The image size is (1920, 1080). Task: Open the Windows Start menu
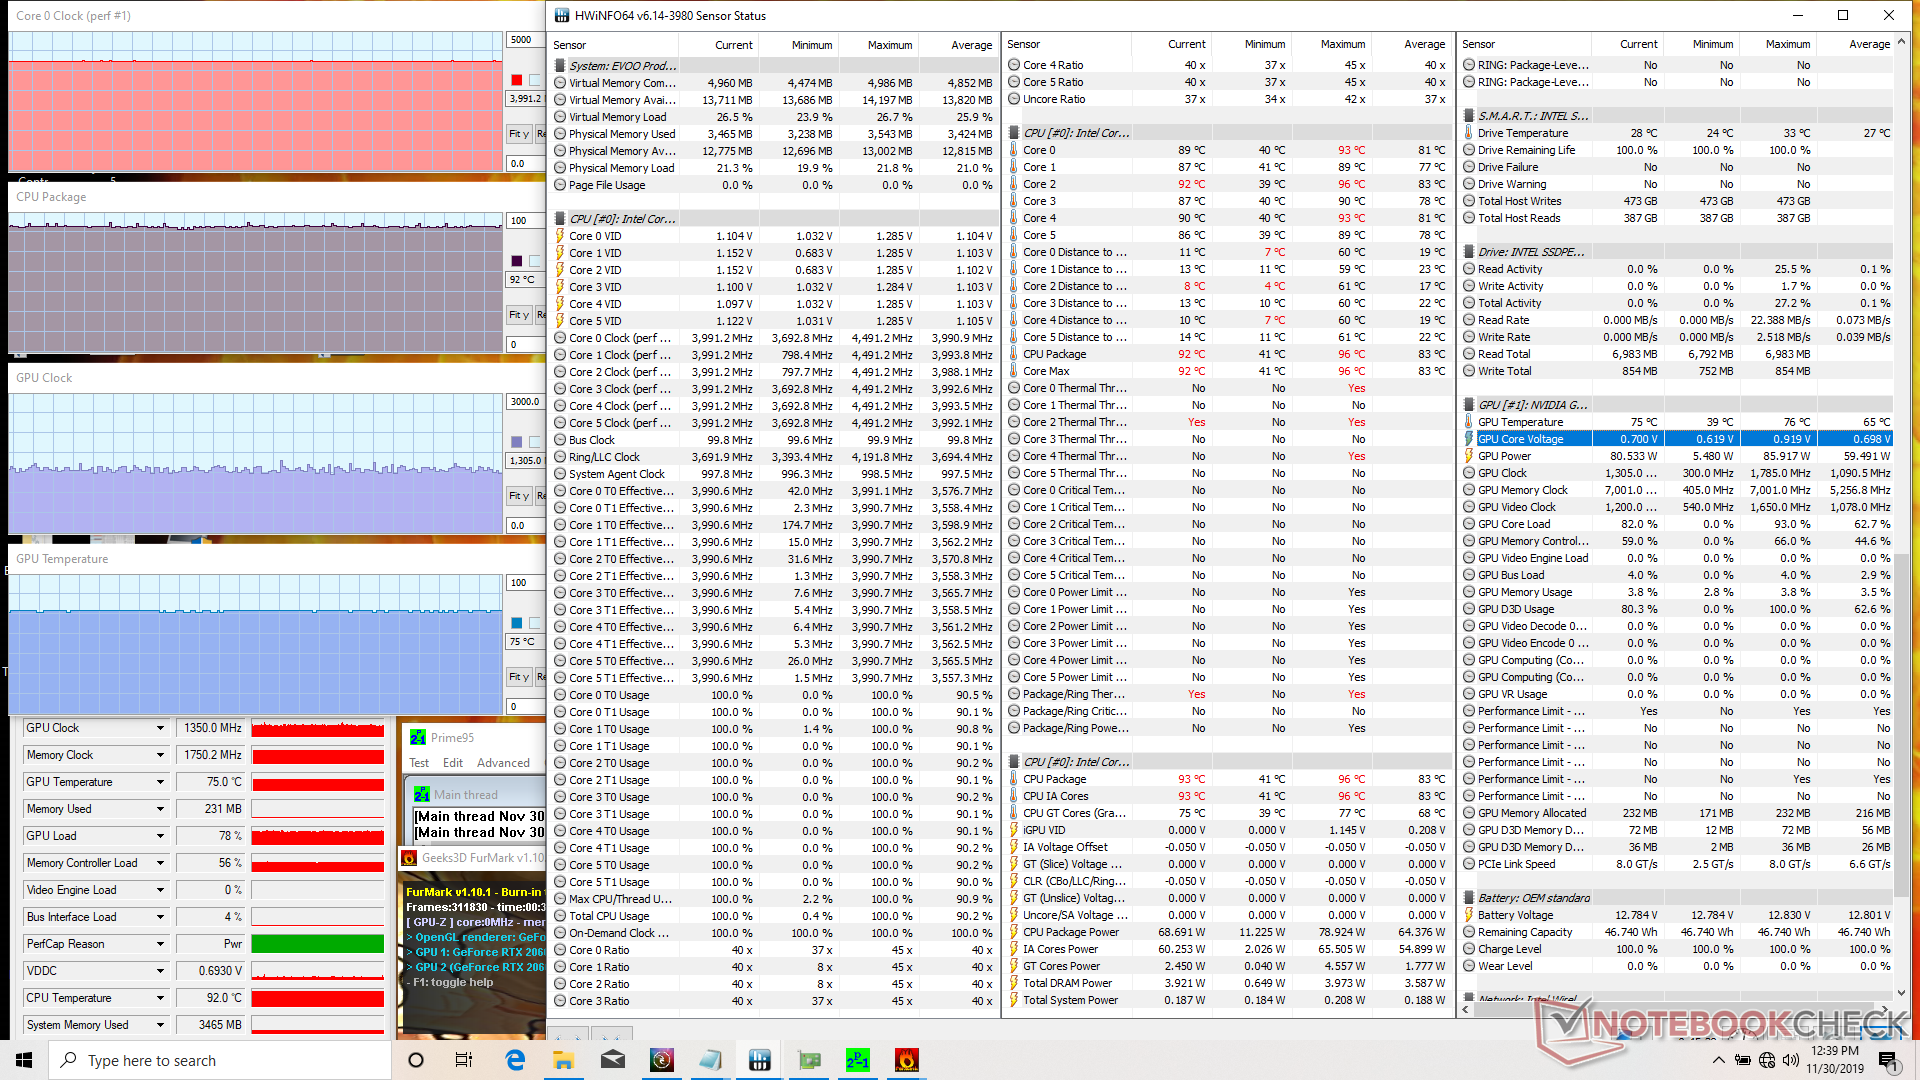click(24, 1060)
